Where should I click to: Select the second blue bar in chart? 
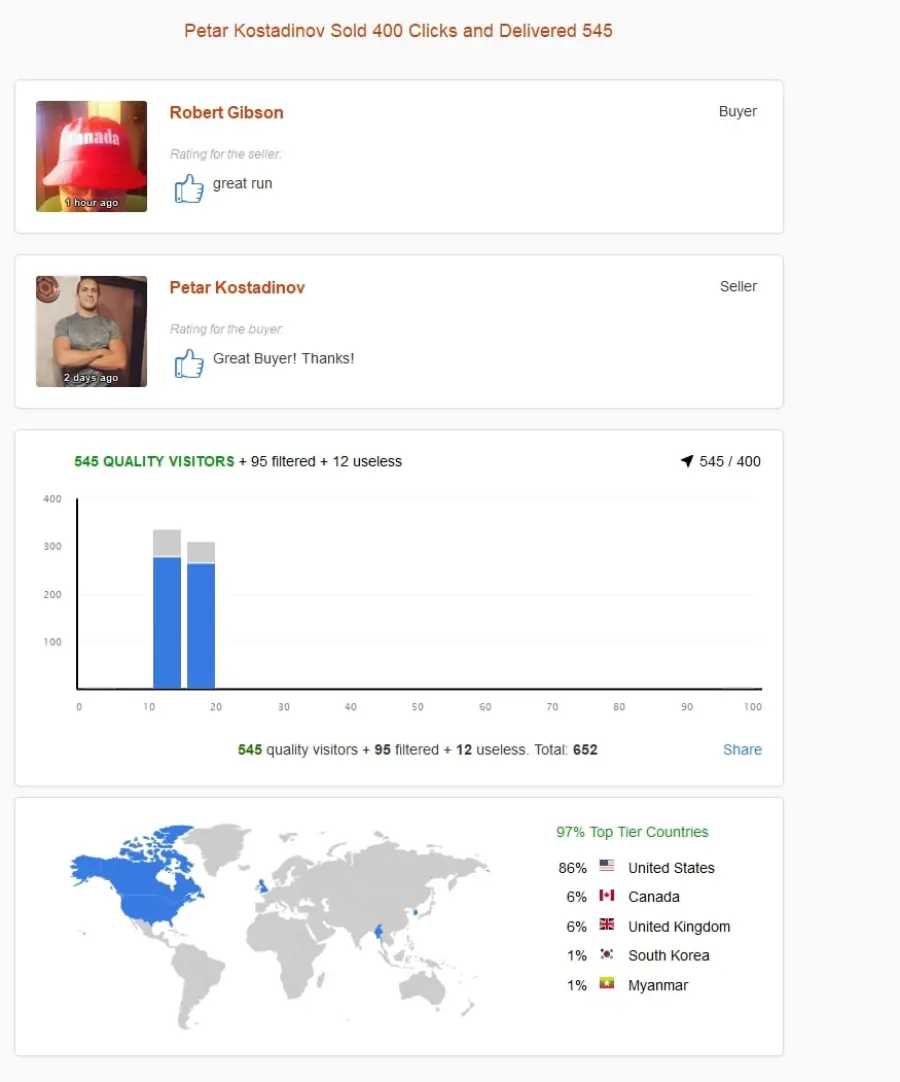point(201,626)
